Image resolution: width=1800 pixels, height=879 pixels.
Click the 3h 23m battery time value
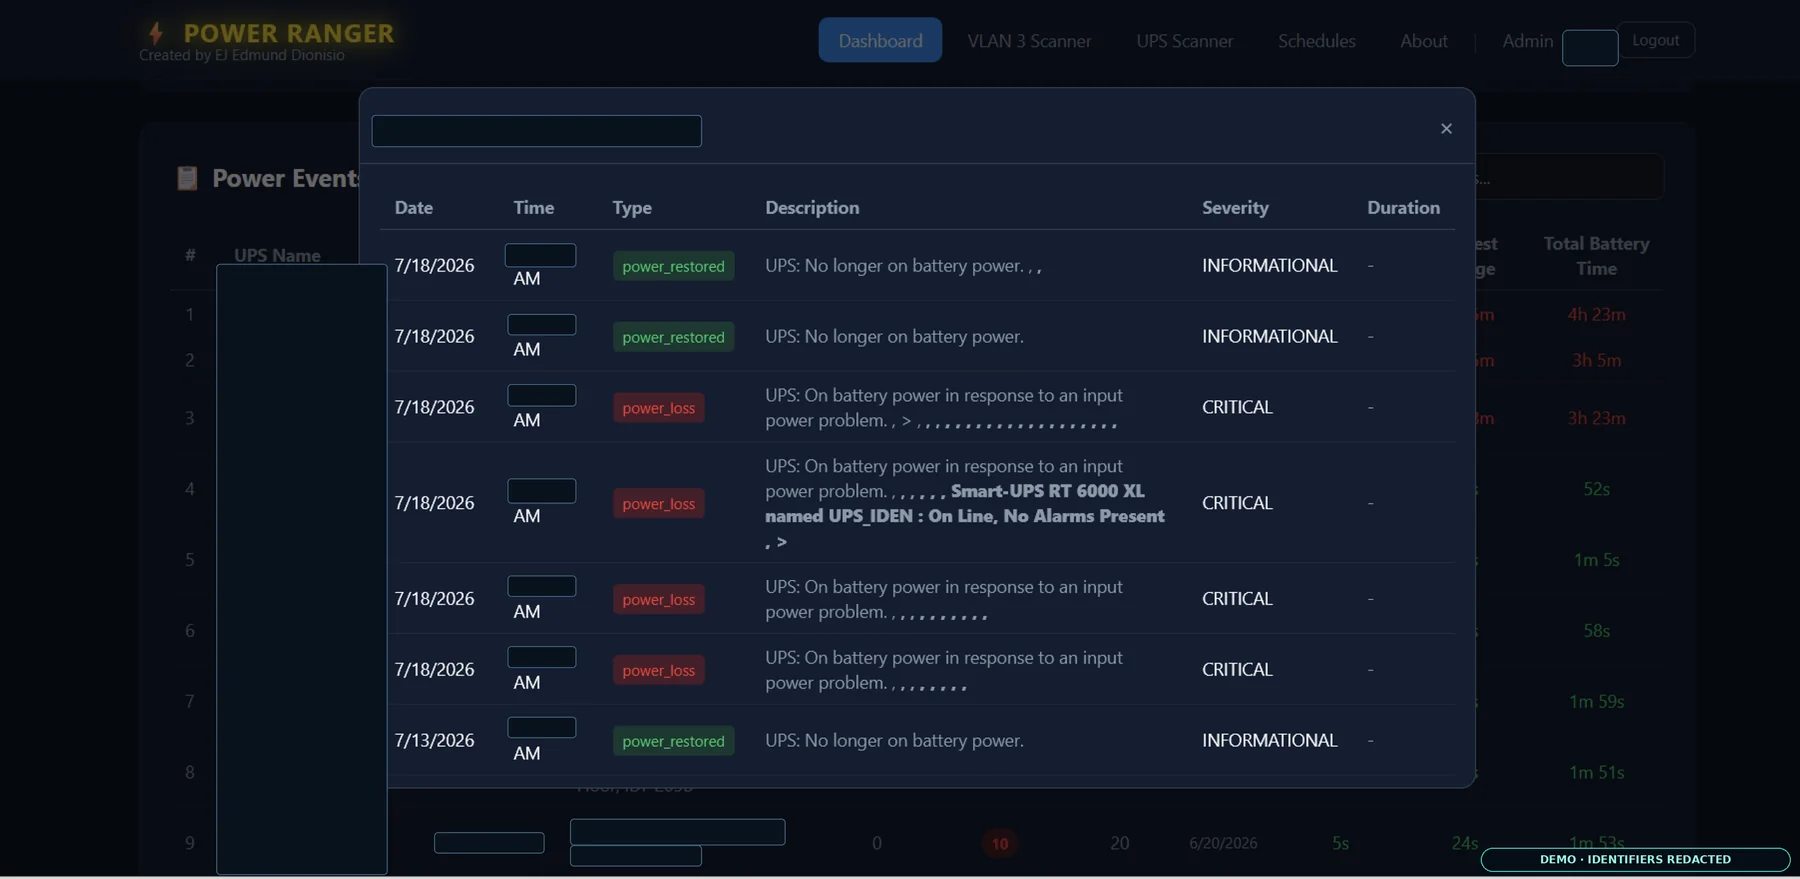click(x=1596, y=418)
